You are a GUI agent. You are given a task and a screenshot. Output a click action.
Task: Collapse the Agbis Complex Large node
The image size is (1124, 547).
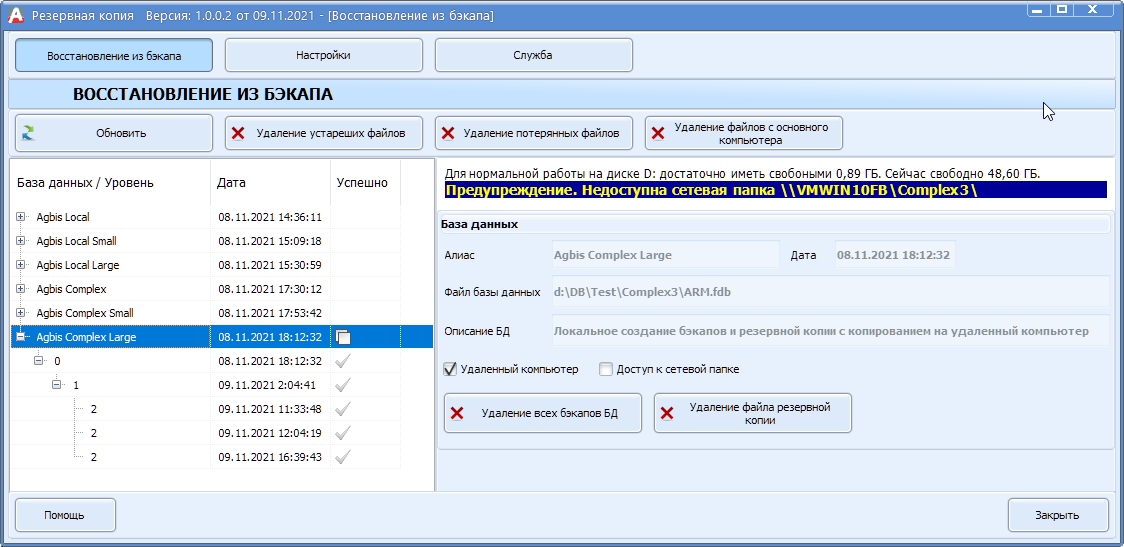click(20, 337)
